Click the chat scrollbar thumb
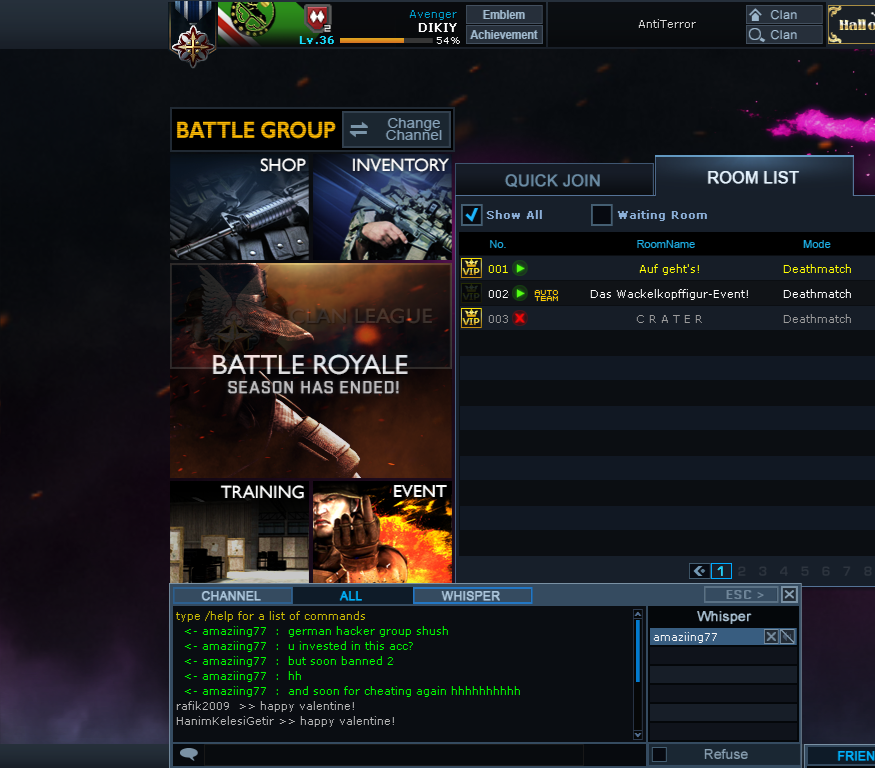Viewport: 875px width, 768px height. (638, 651)
